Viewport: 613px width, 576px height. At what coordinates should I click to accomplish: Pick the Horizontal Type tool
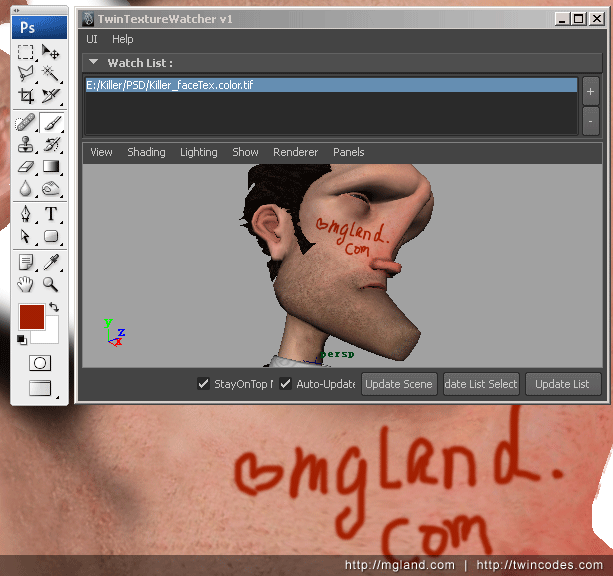click(x=51, y=214)
